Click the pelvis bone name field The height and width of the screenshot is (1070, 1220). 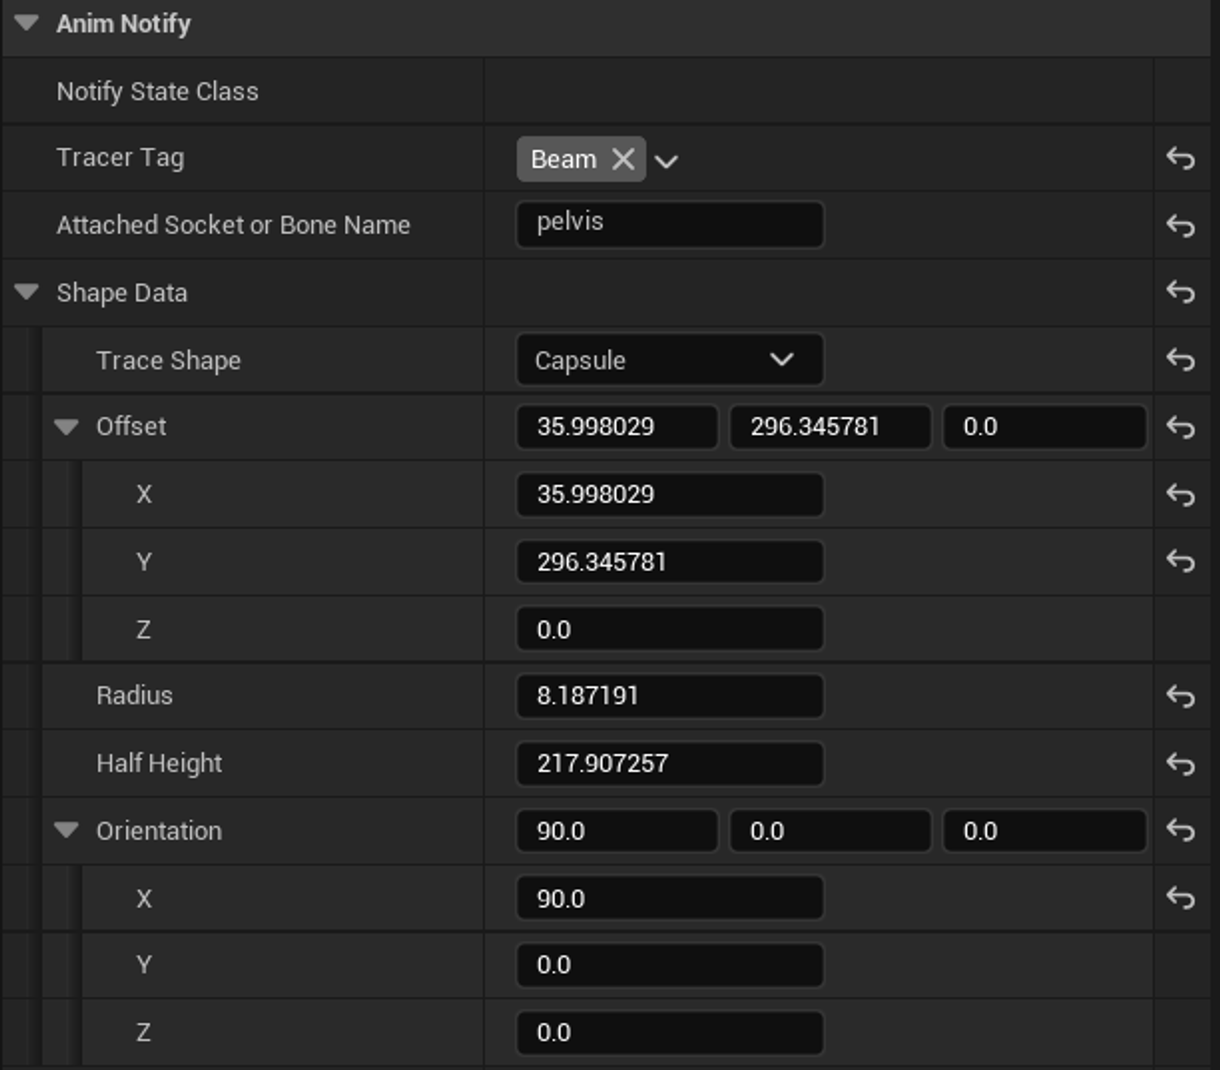[x=669, y=224]
